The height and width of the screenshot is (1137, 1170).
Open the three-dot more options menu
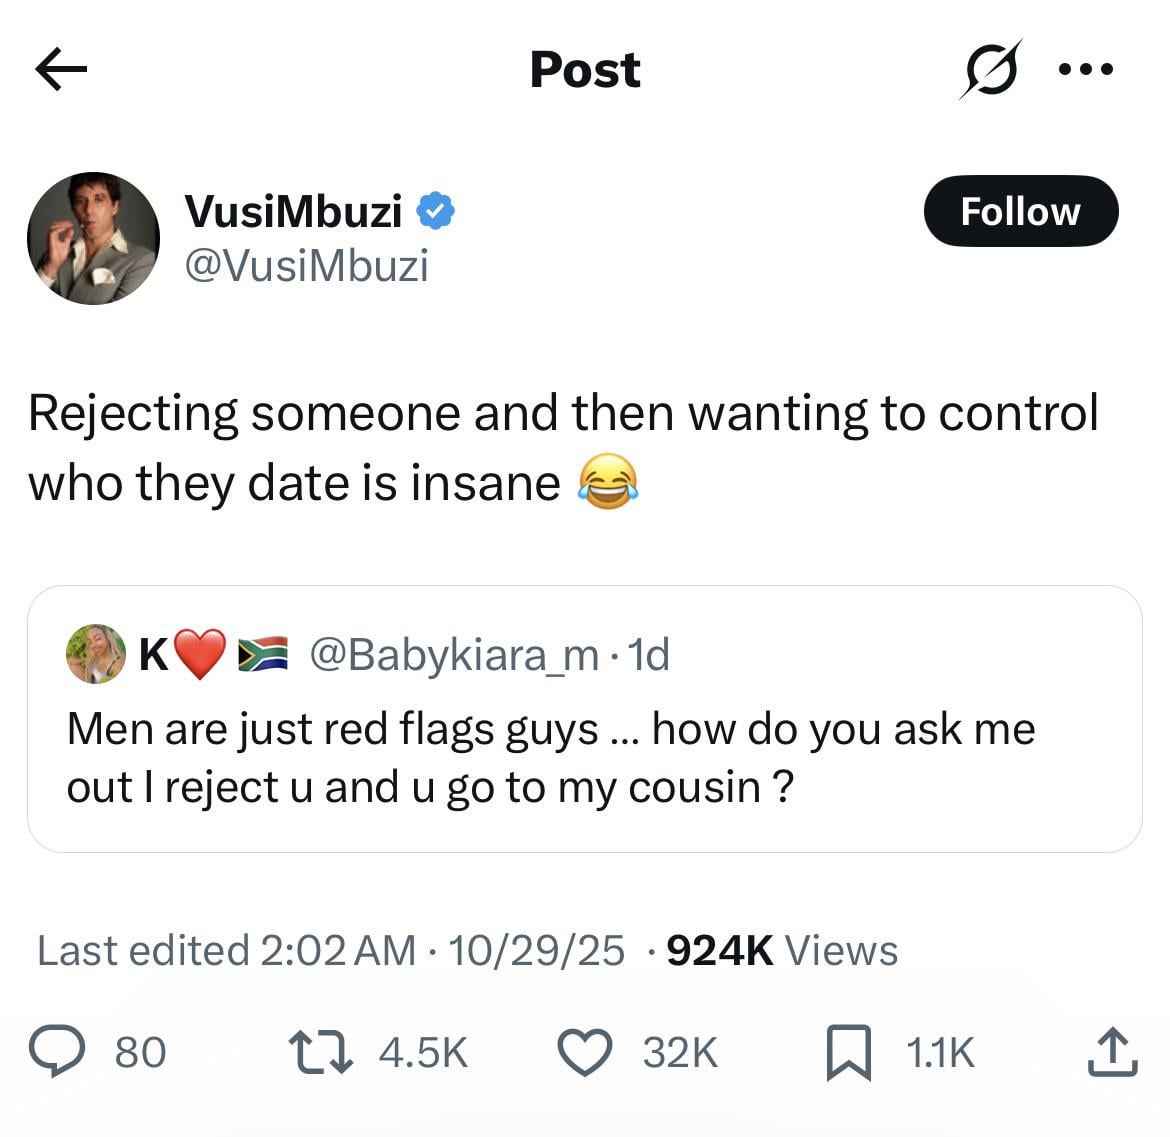click(1085, 69)
